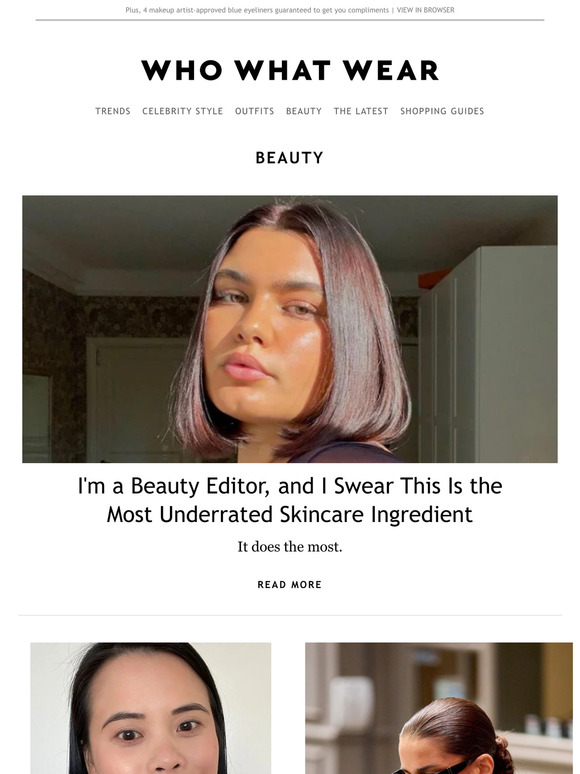
Task: Click the bold Beauty section heading
Action: tap(290, 158)
